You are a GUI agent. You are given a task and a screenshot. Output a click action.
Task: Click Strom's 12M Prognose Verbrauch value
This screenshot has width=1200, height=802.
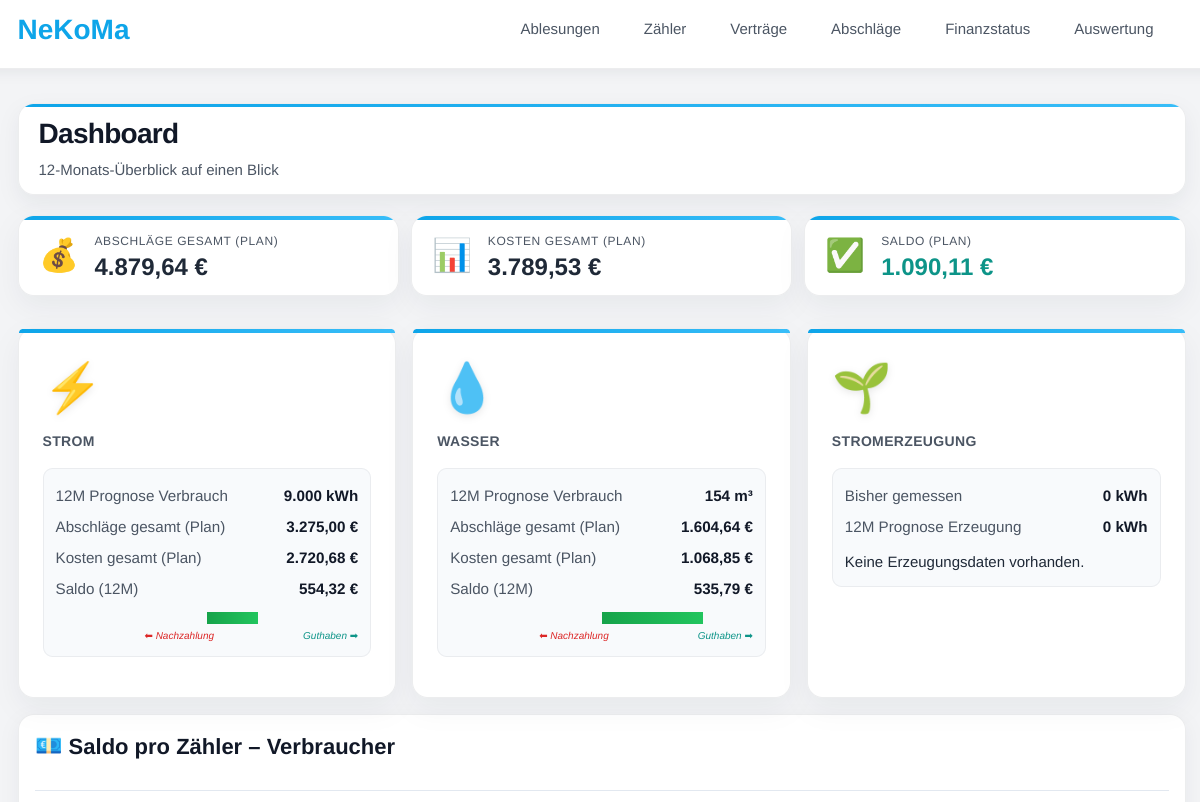(320, 496)
